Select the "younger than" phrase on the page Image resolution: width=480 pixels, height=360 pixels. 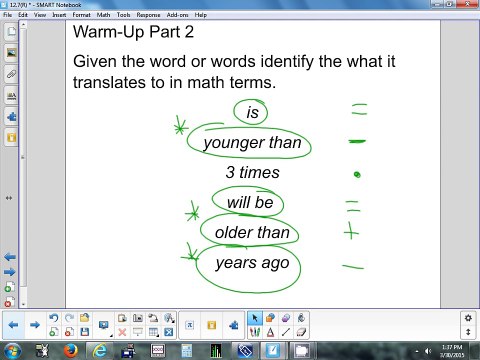pos(252,143)
